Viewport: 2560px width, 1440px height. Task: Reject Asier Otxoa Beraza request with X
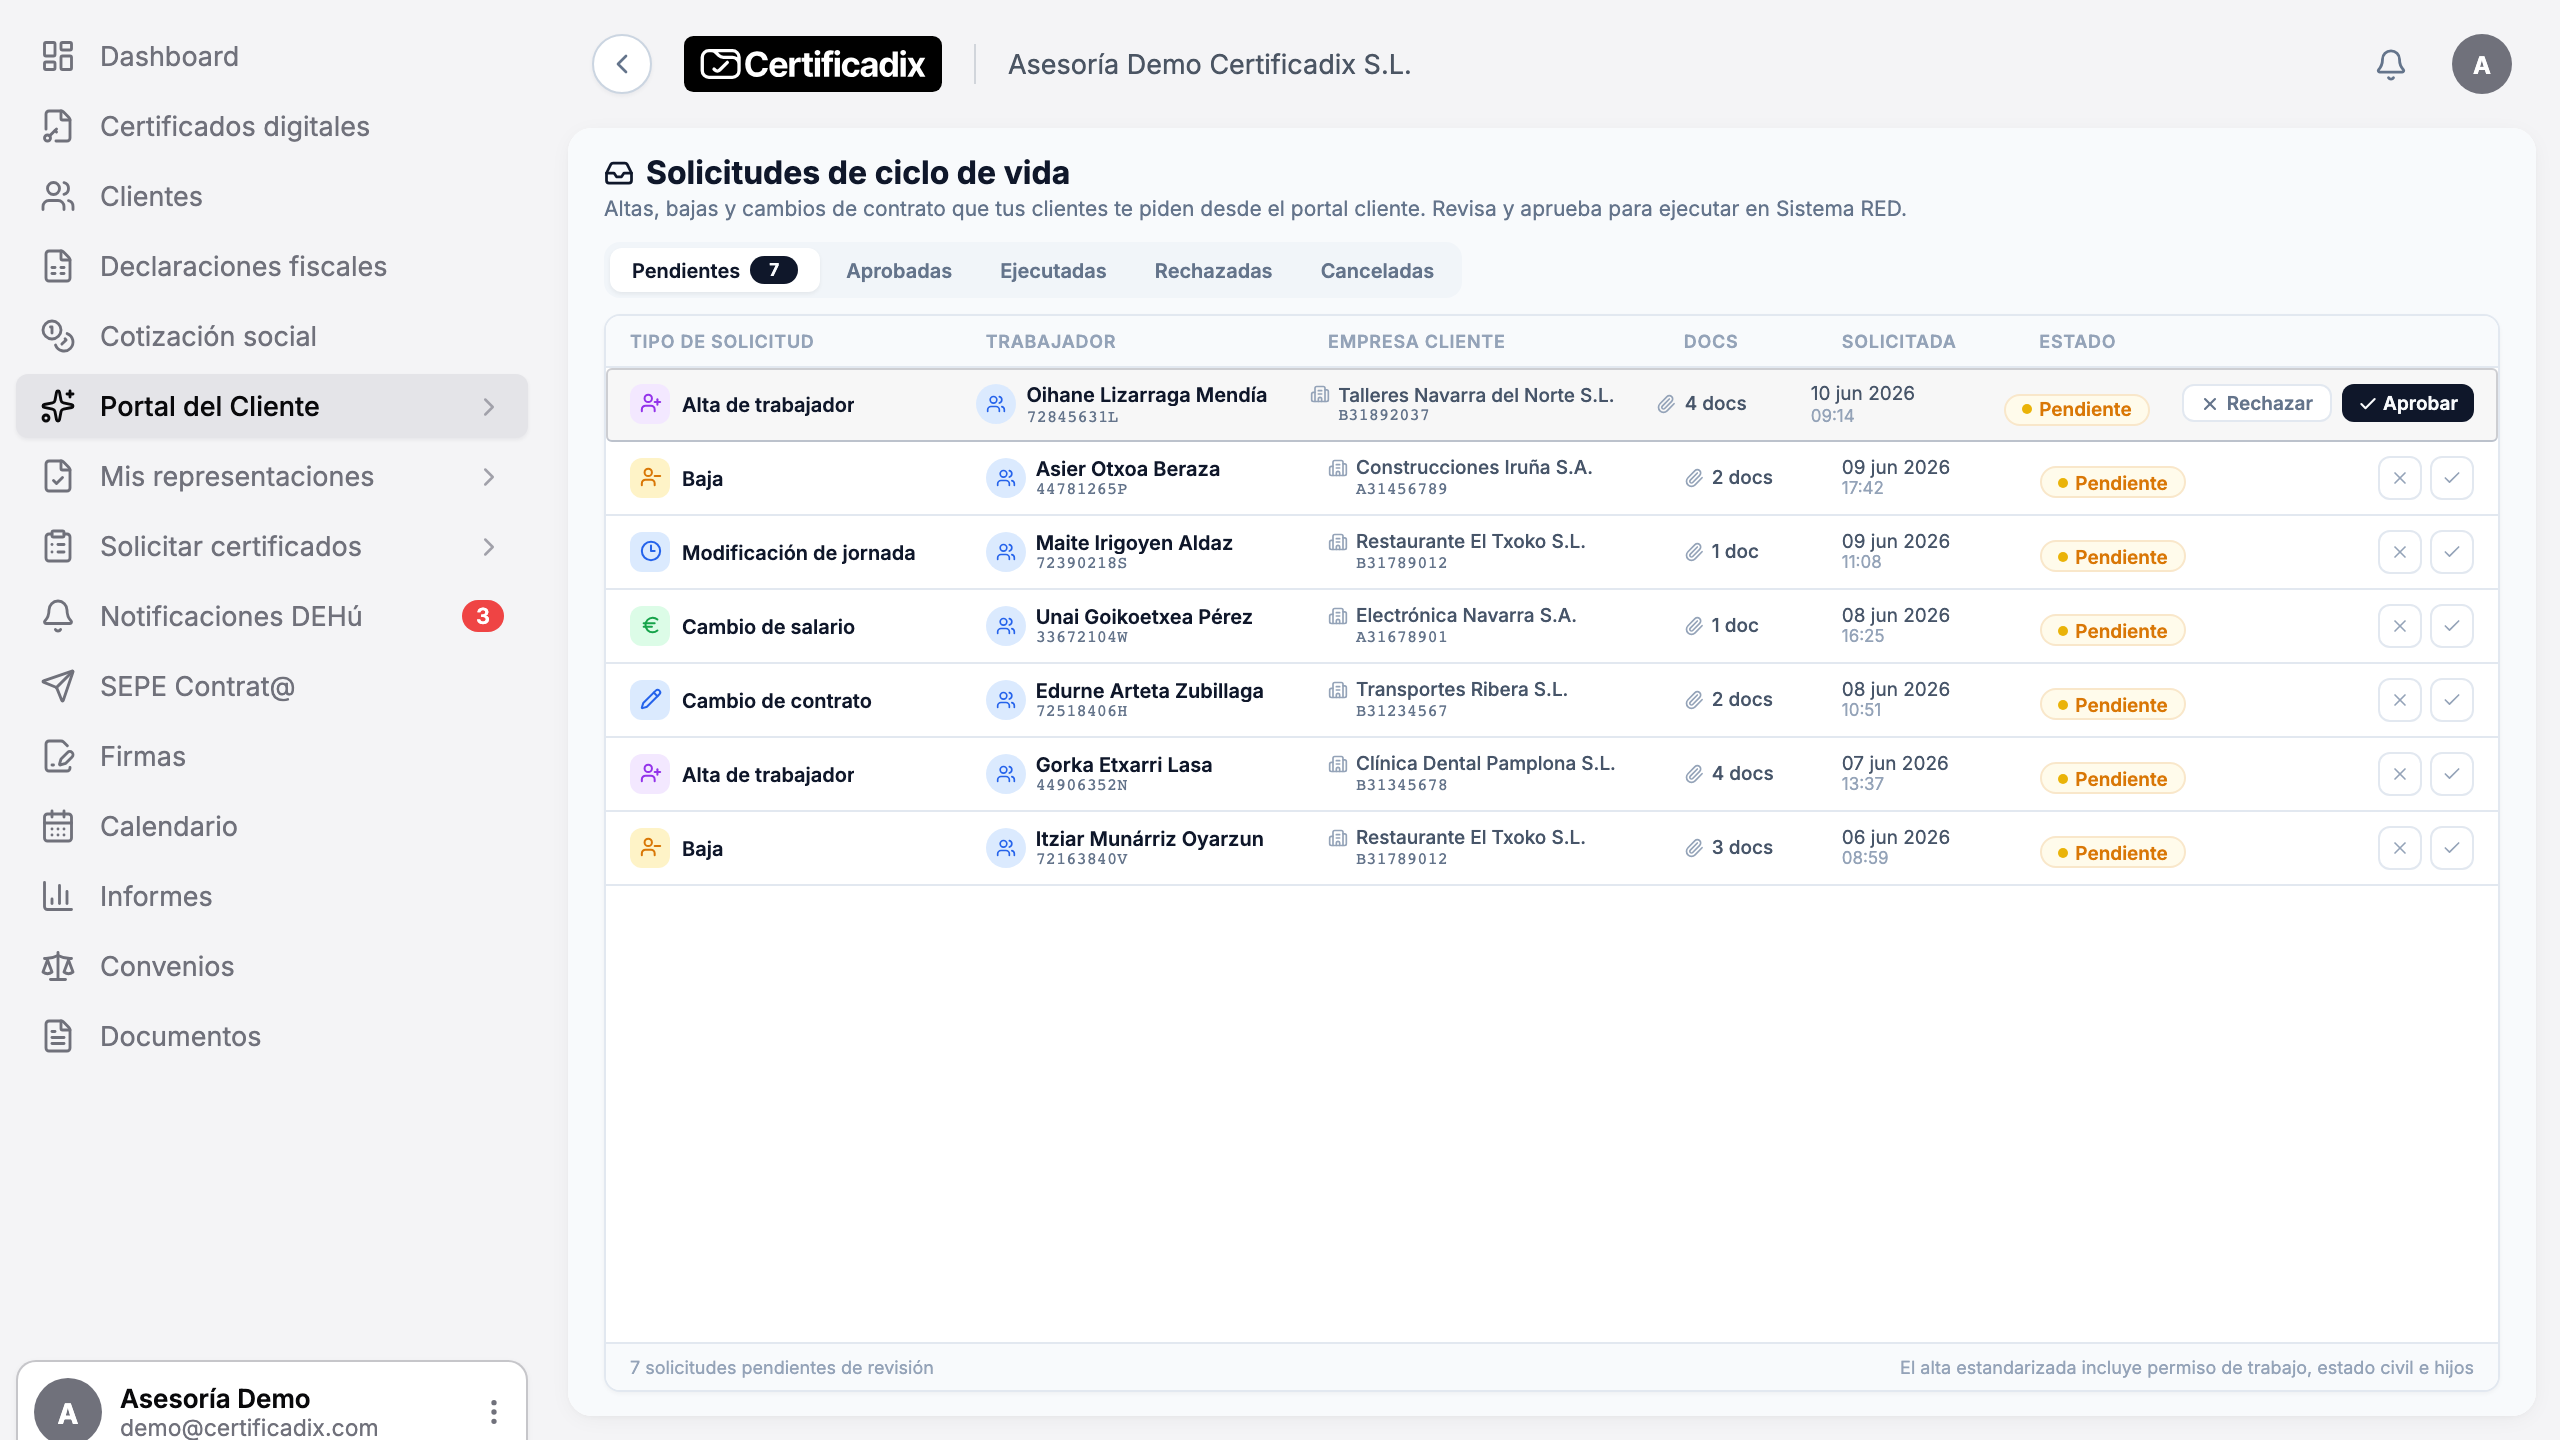pyautogui.click(x=2399, y=478)
